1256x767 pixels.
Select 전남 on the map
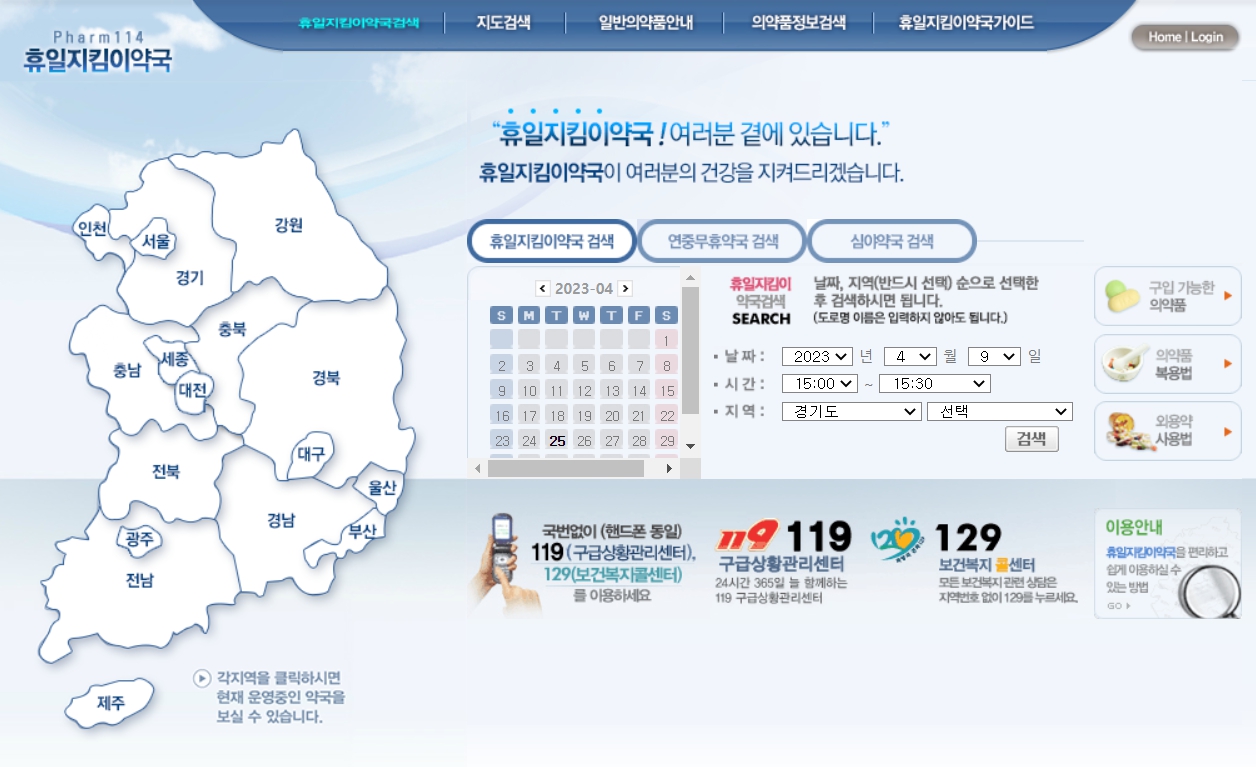[x=140, y=580]
